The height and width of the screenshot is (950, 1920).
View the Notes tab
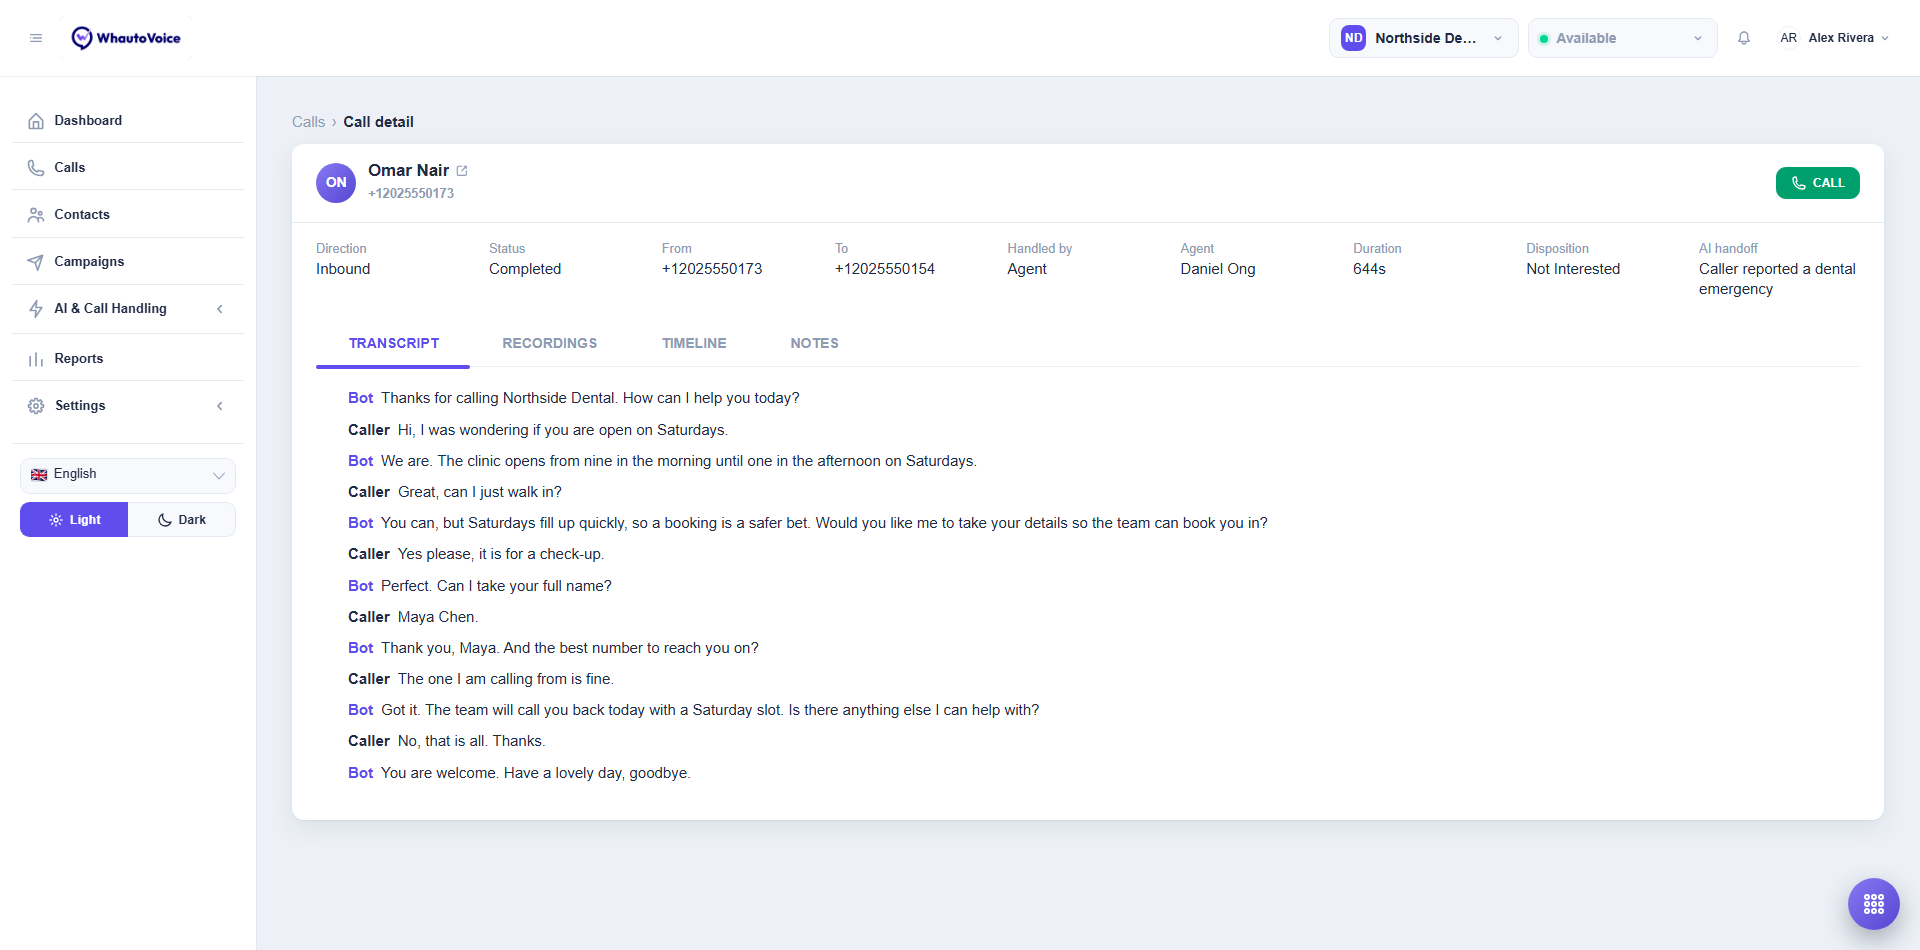click(814, 344)
